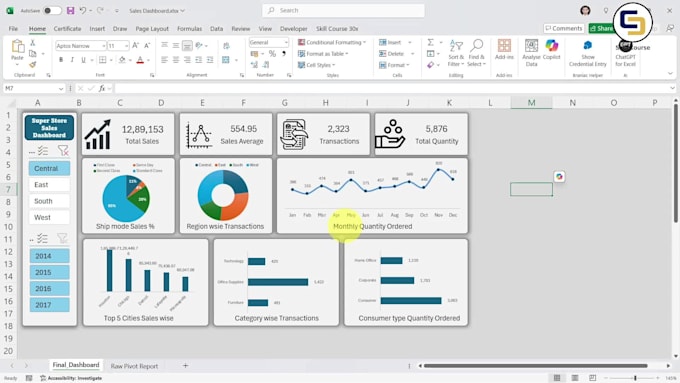The height and width of the screenshot is (383, 680).
Task: Toggle year 2014 in slicer
Action: click(x=49, y=256)
